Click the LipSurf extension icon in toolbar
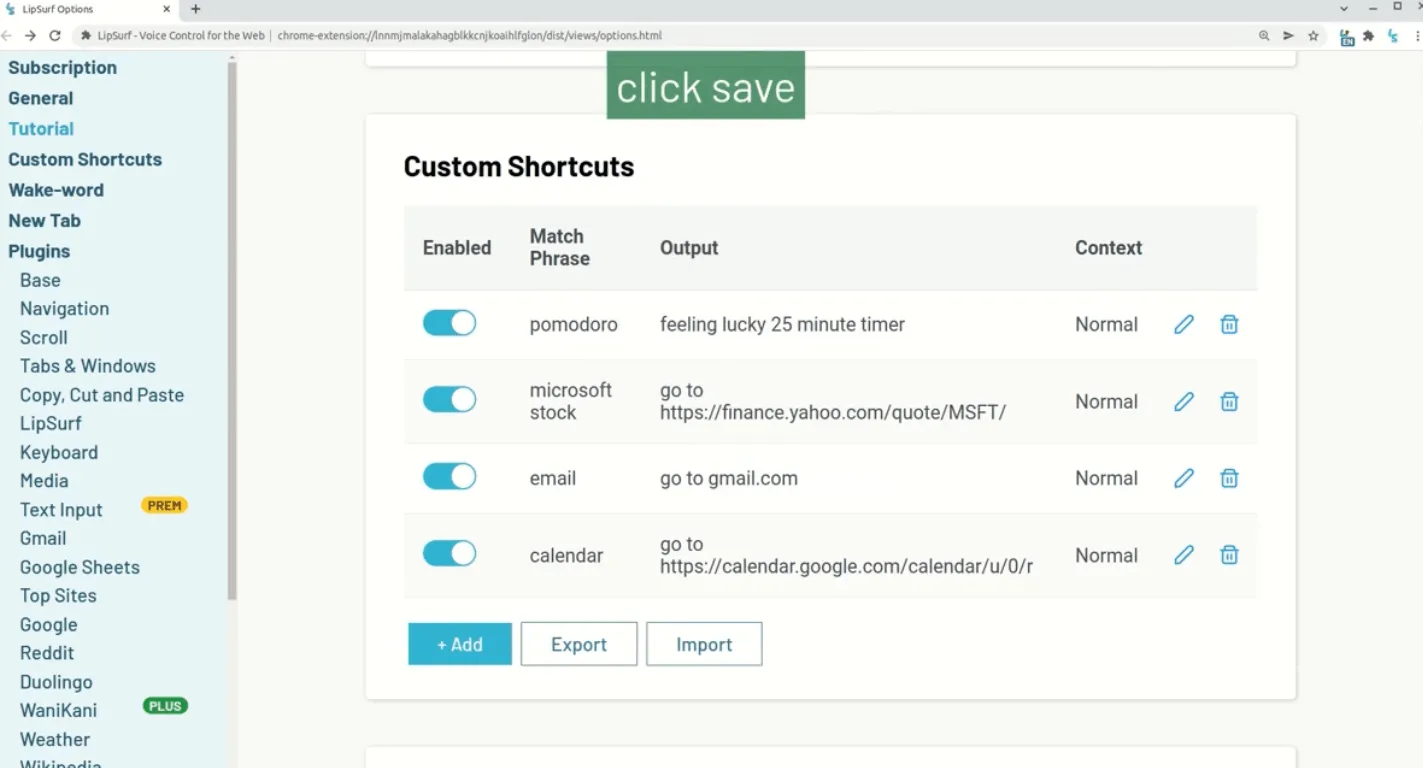The width and height of the screenshot is (1423, 768). tap(1393, 35)
